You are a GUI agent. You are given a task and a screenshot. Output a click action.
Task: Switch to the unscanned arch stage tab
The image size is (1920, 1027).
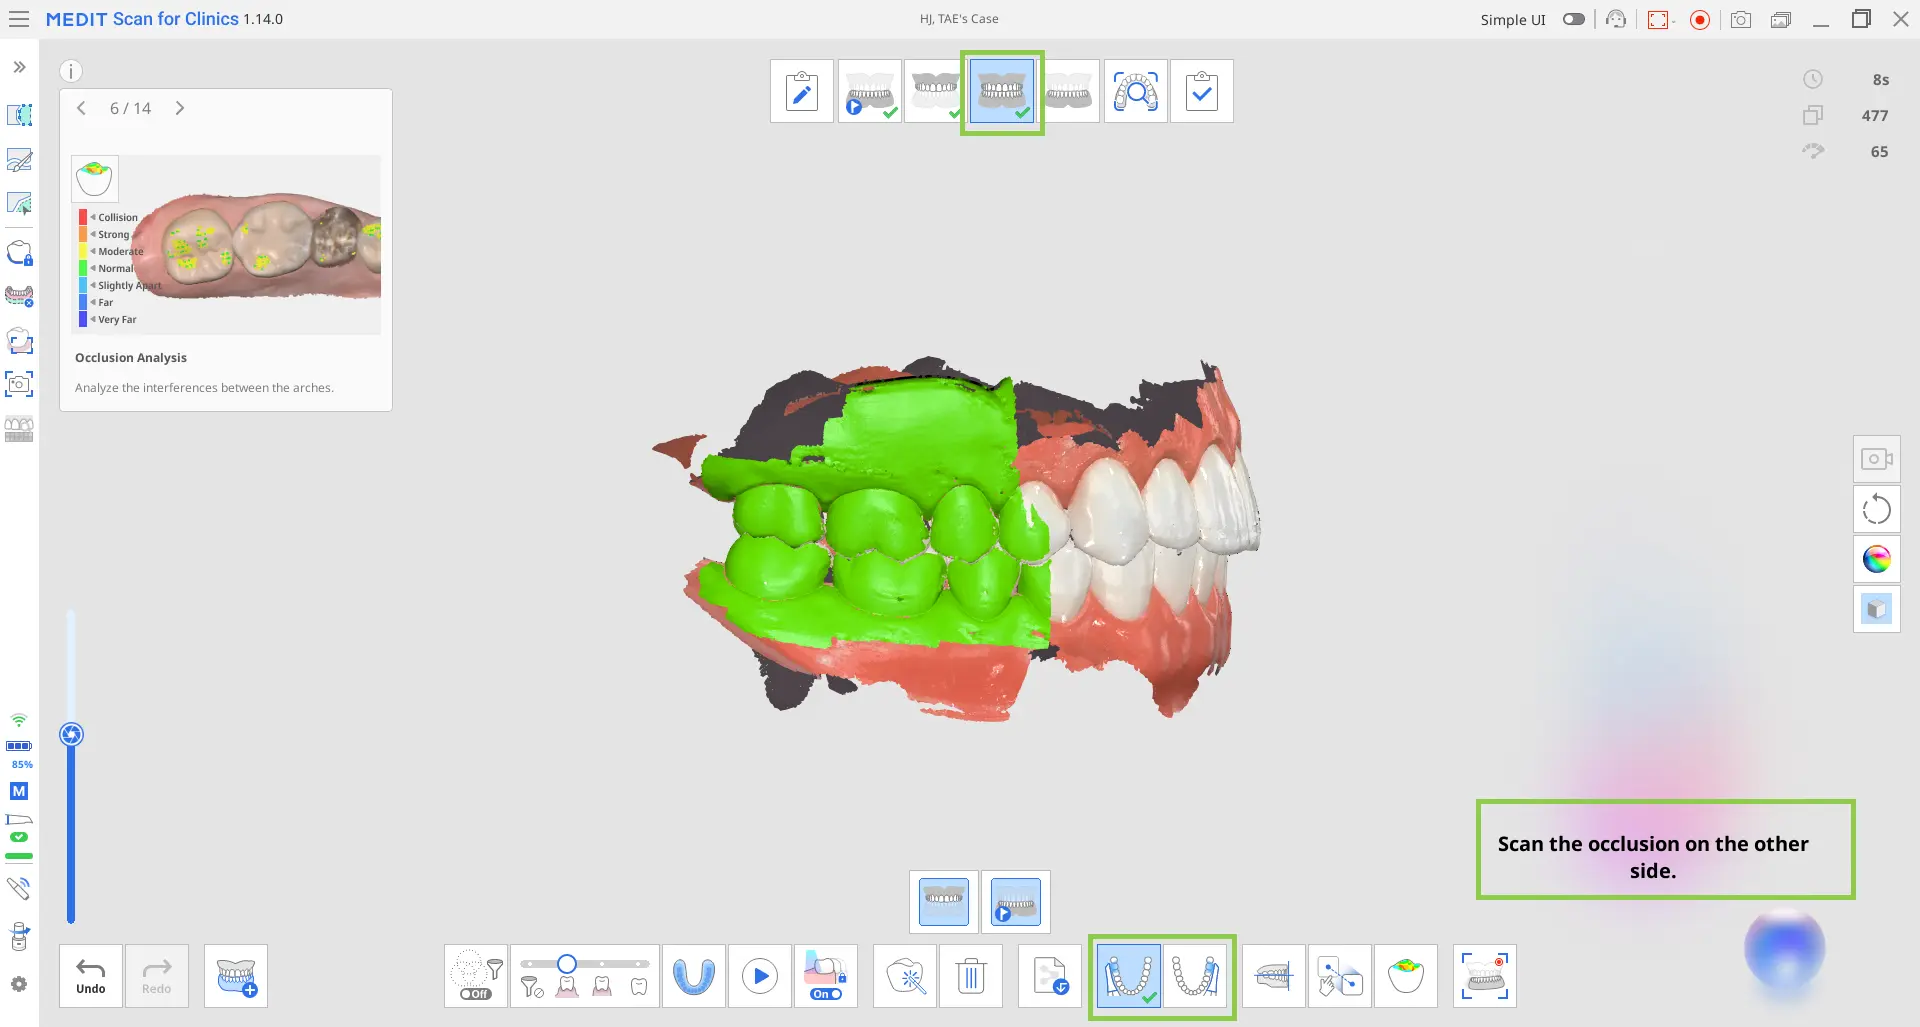1069,91
